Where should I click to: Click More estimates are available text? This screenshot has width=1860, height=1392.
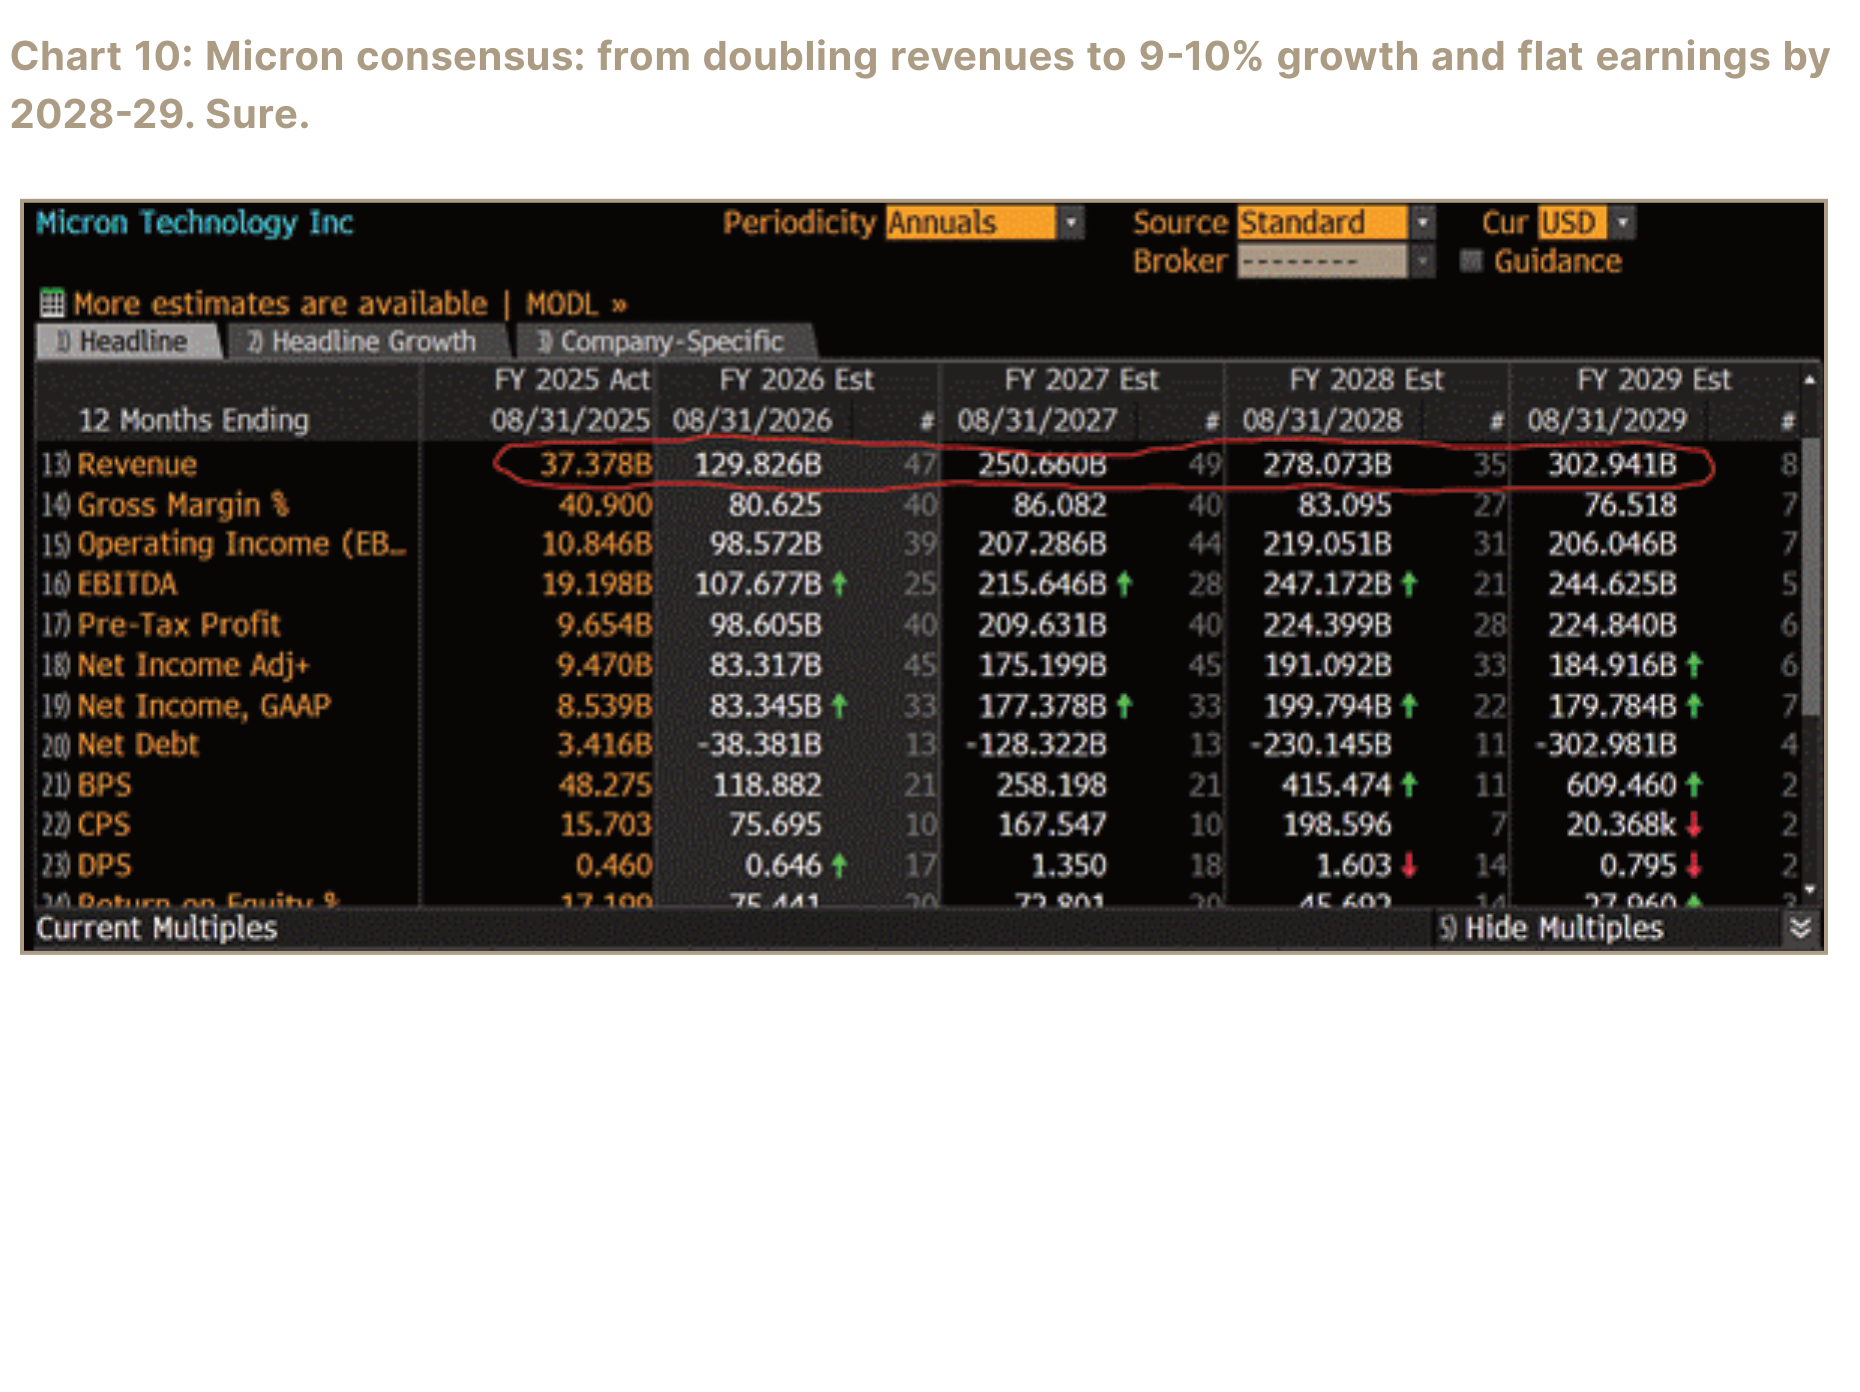tap(280, 303)
